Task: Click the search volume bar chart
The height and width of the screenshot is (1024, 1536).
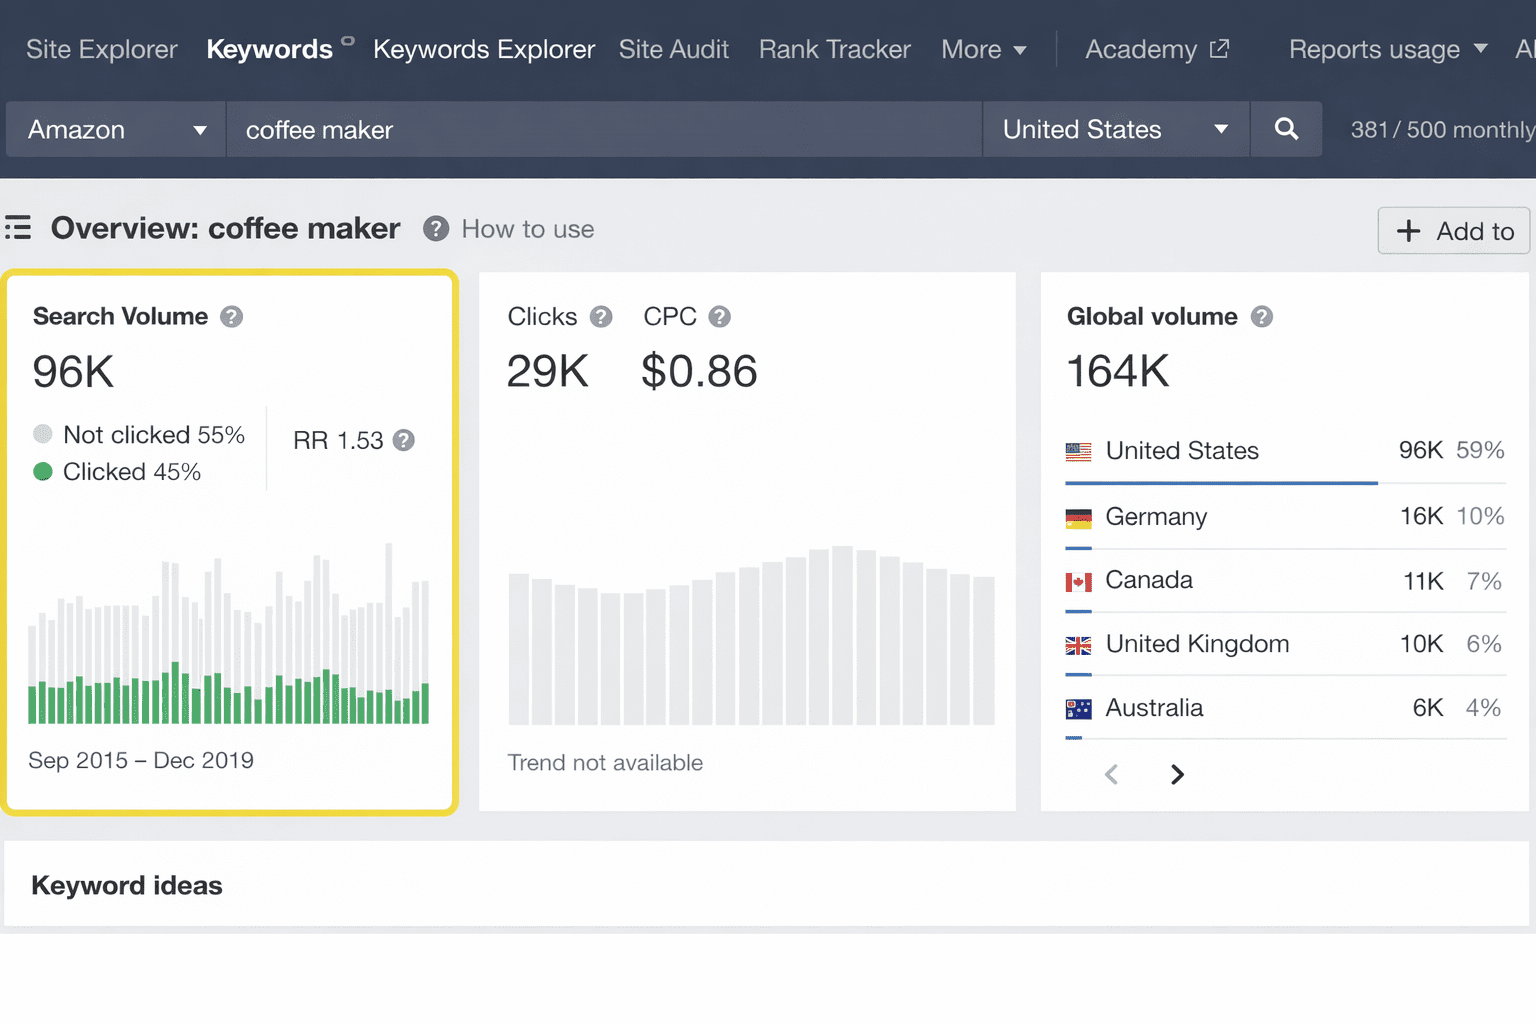Action: 228,633
